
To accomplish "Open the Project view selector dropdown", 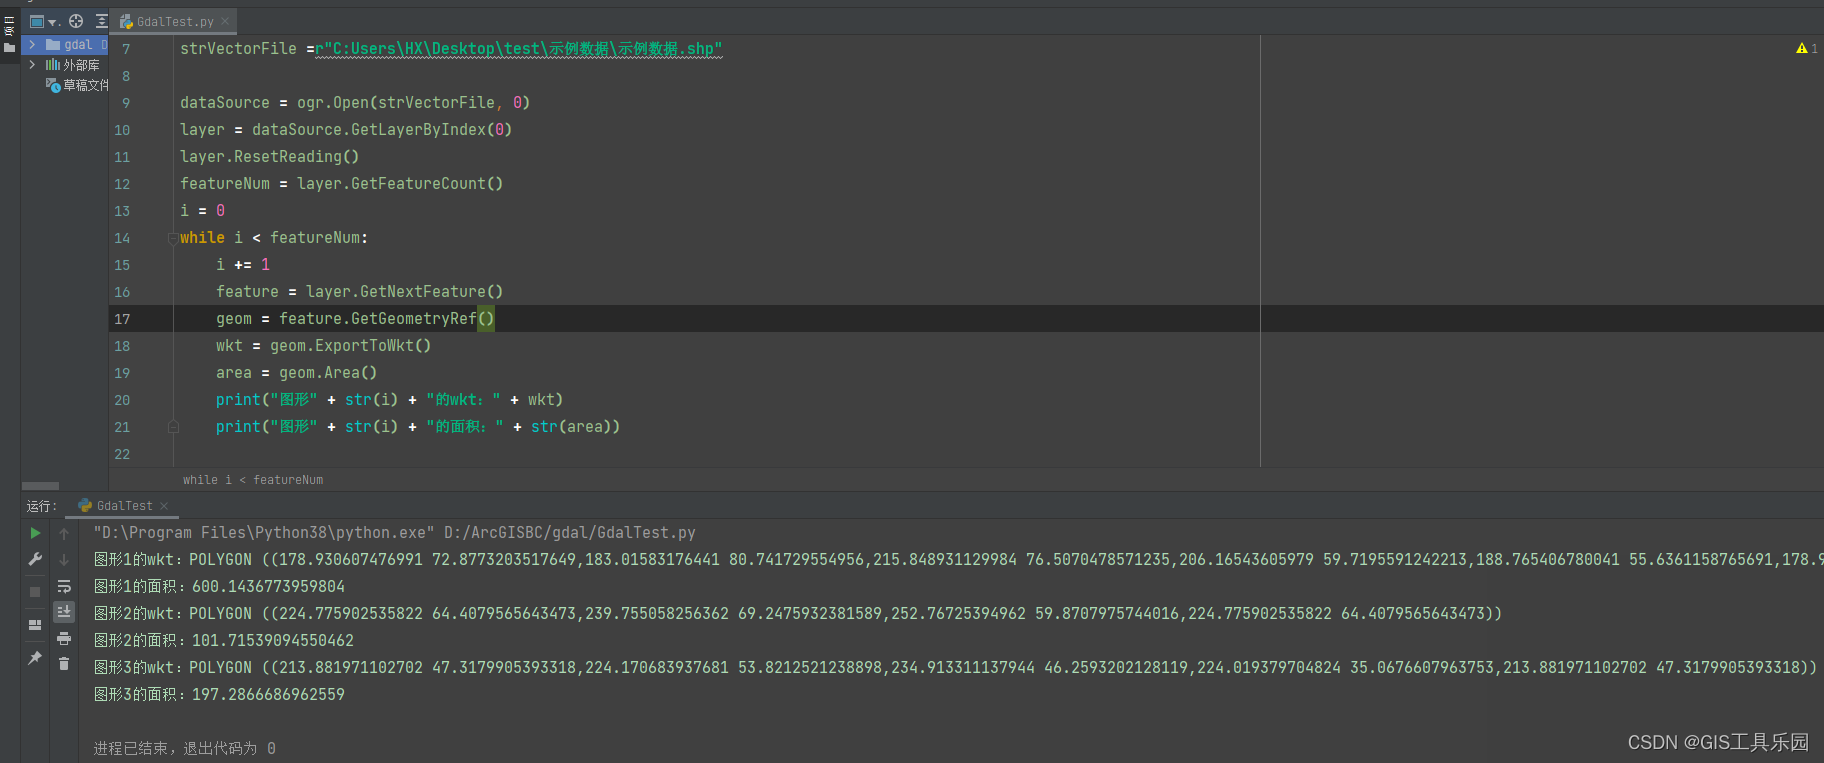I will click(44, 21).
